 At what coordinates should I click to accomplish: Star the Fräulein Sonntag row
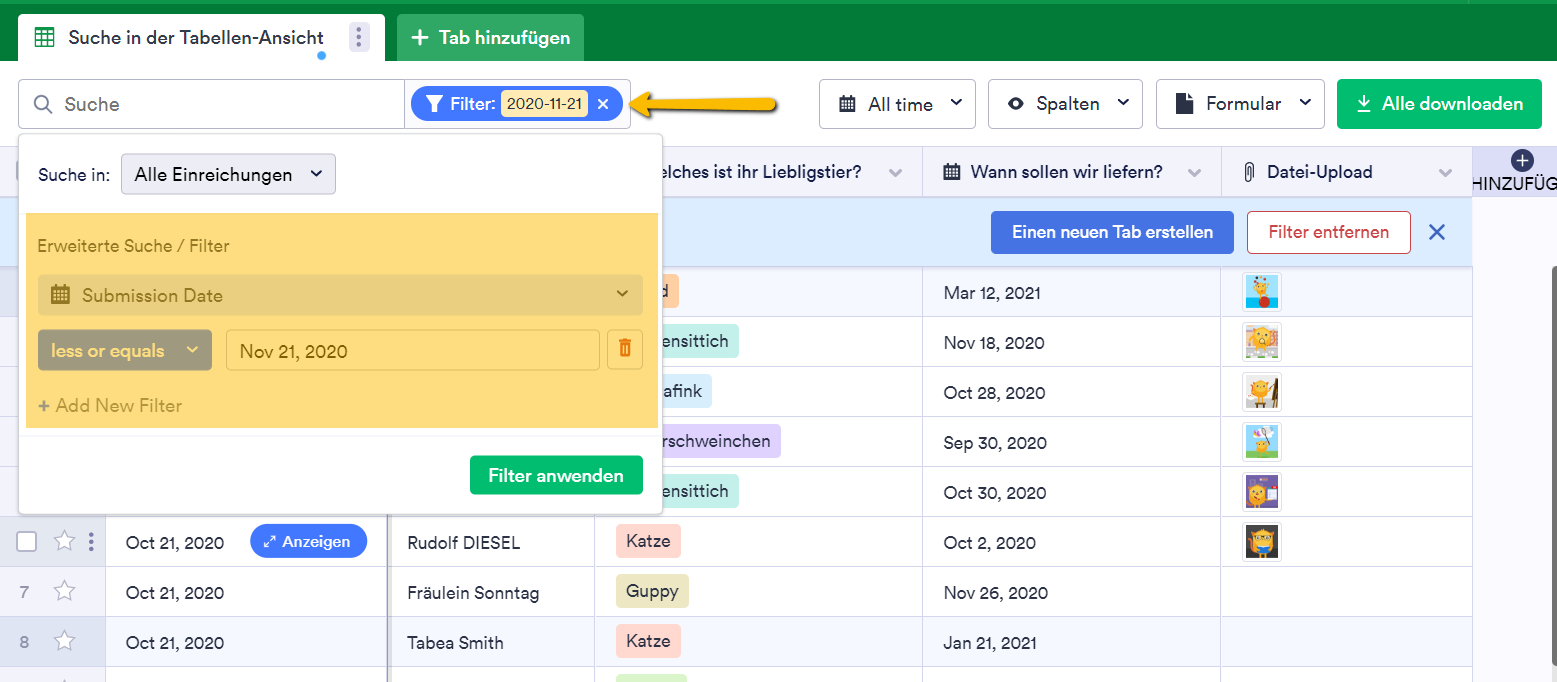[x=65, y=592]
